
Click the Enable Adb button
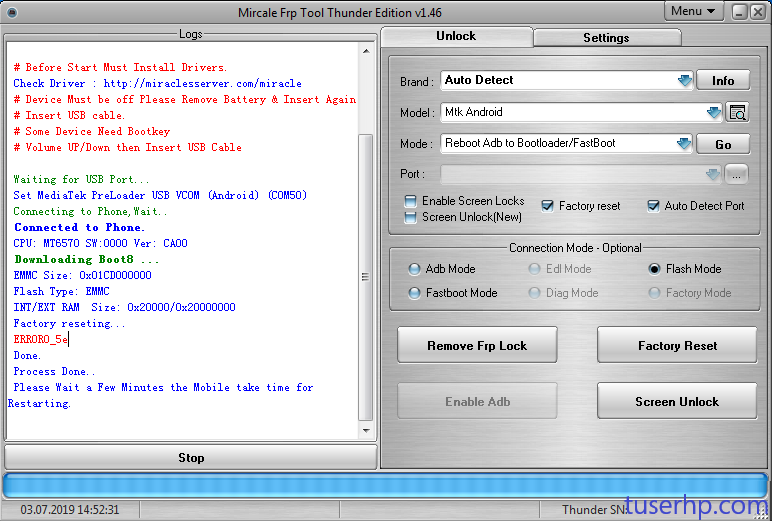pos(477,402)
